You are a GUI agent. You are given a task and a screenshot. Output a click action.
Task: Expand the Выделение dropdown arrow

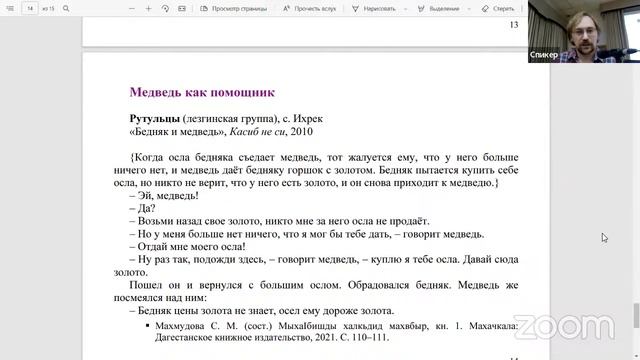pyautogui.click(x=469, y=8)
